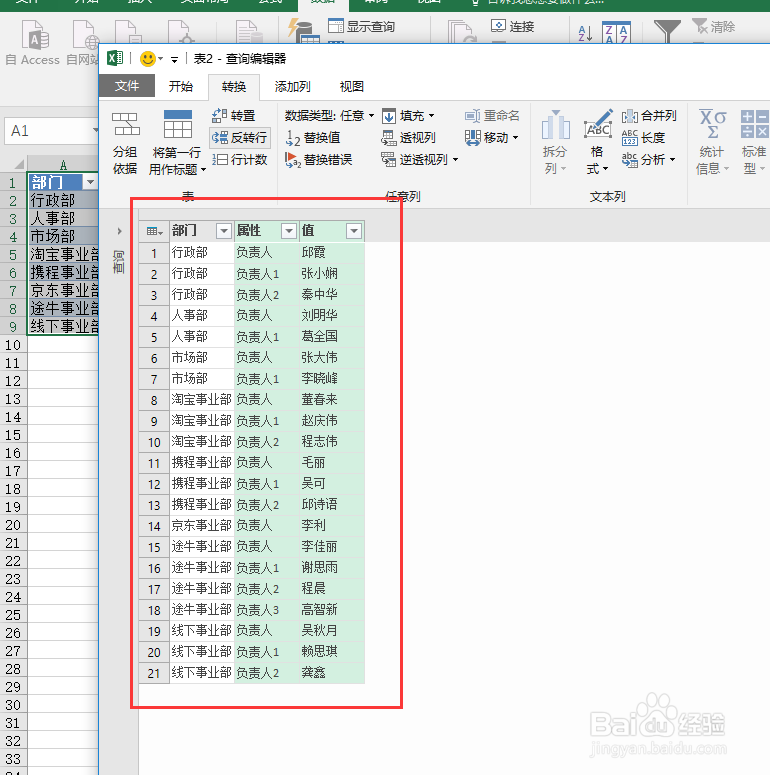
Task: Open the File (文件) tab
Action: [127, 86]
